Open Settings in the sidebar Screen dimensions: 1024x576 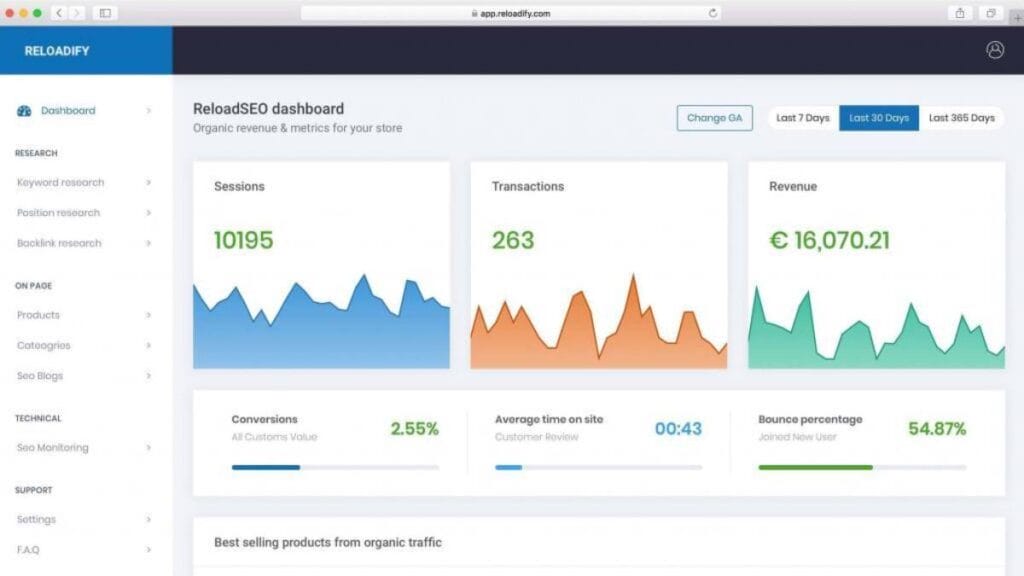pos(36,519)
